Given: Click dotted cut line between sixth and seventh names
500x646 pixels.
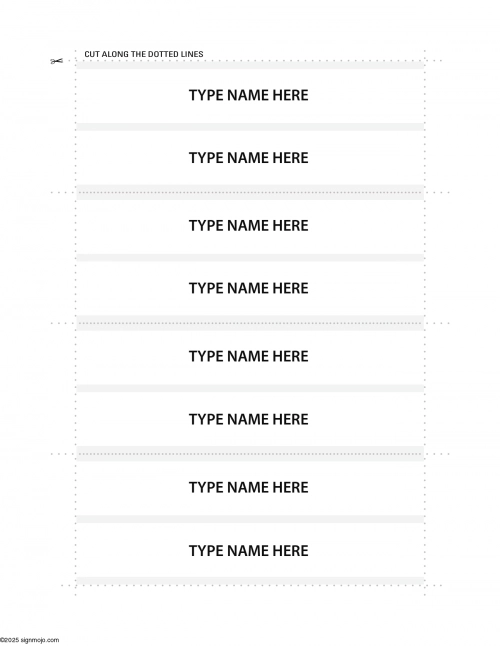Looking at the screenshot, I should point(250,454).
